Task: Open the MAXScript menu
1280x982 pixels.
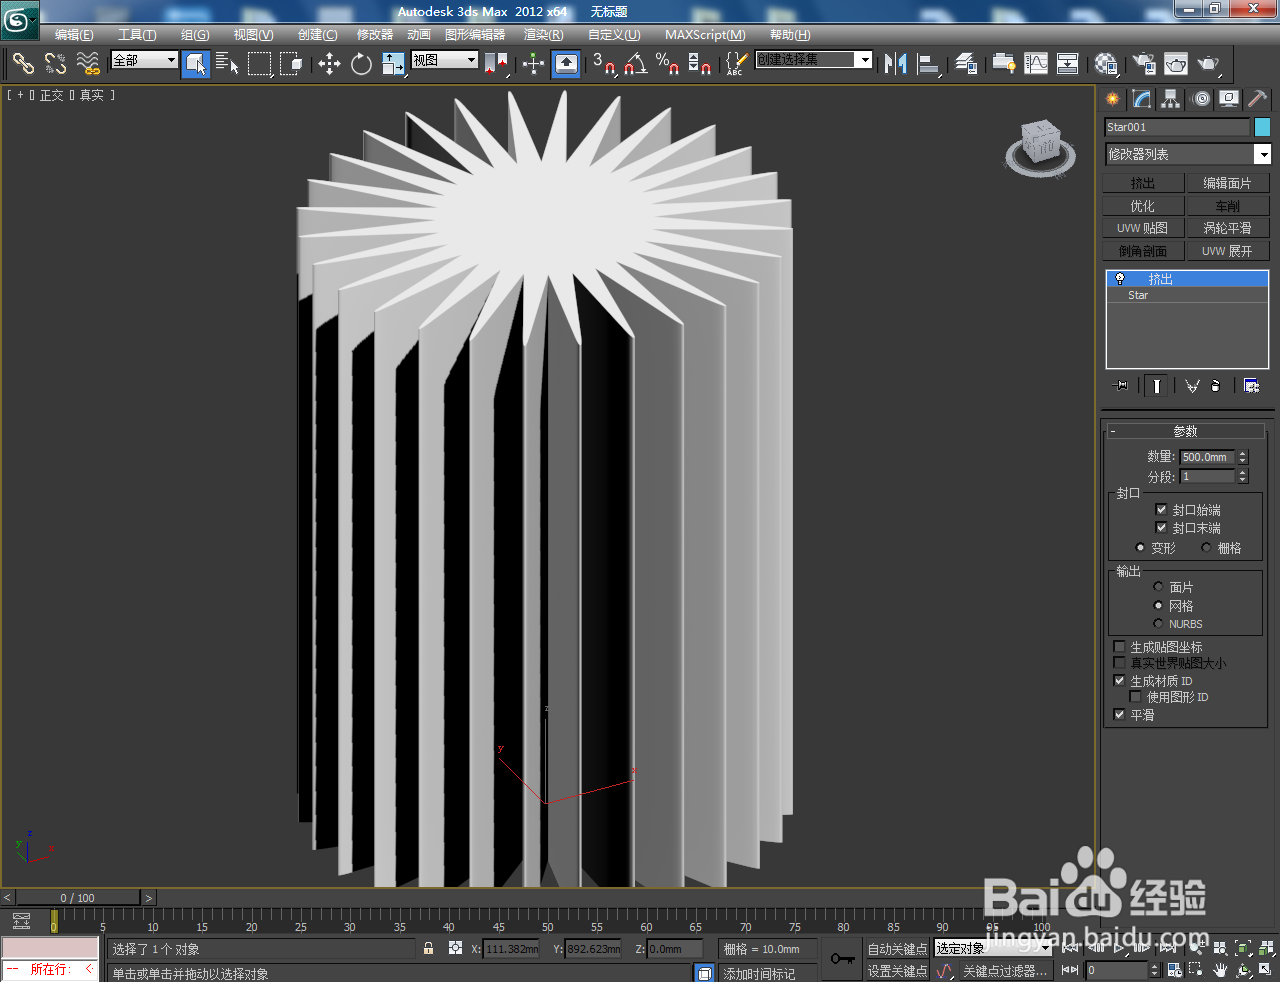Action: coord(705,35)
